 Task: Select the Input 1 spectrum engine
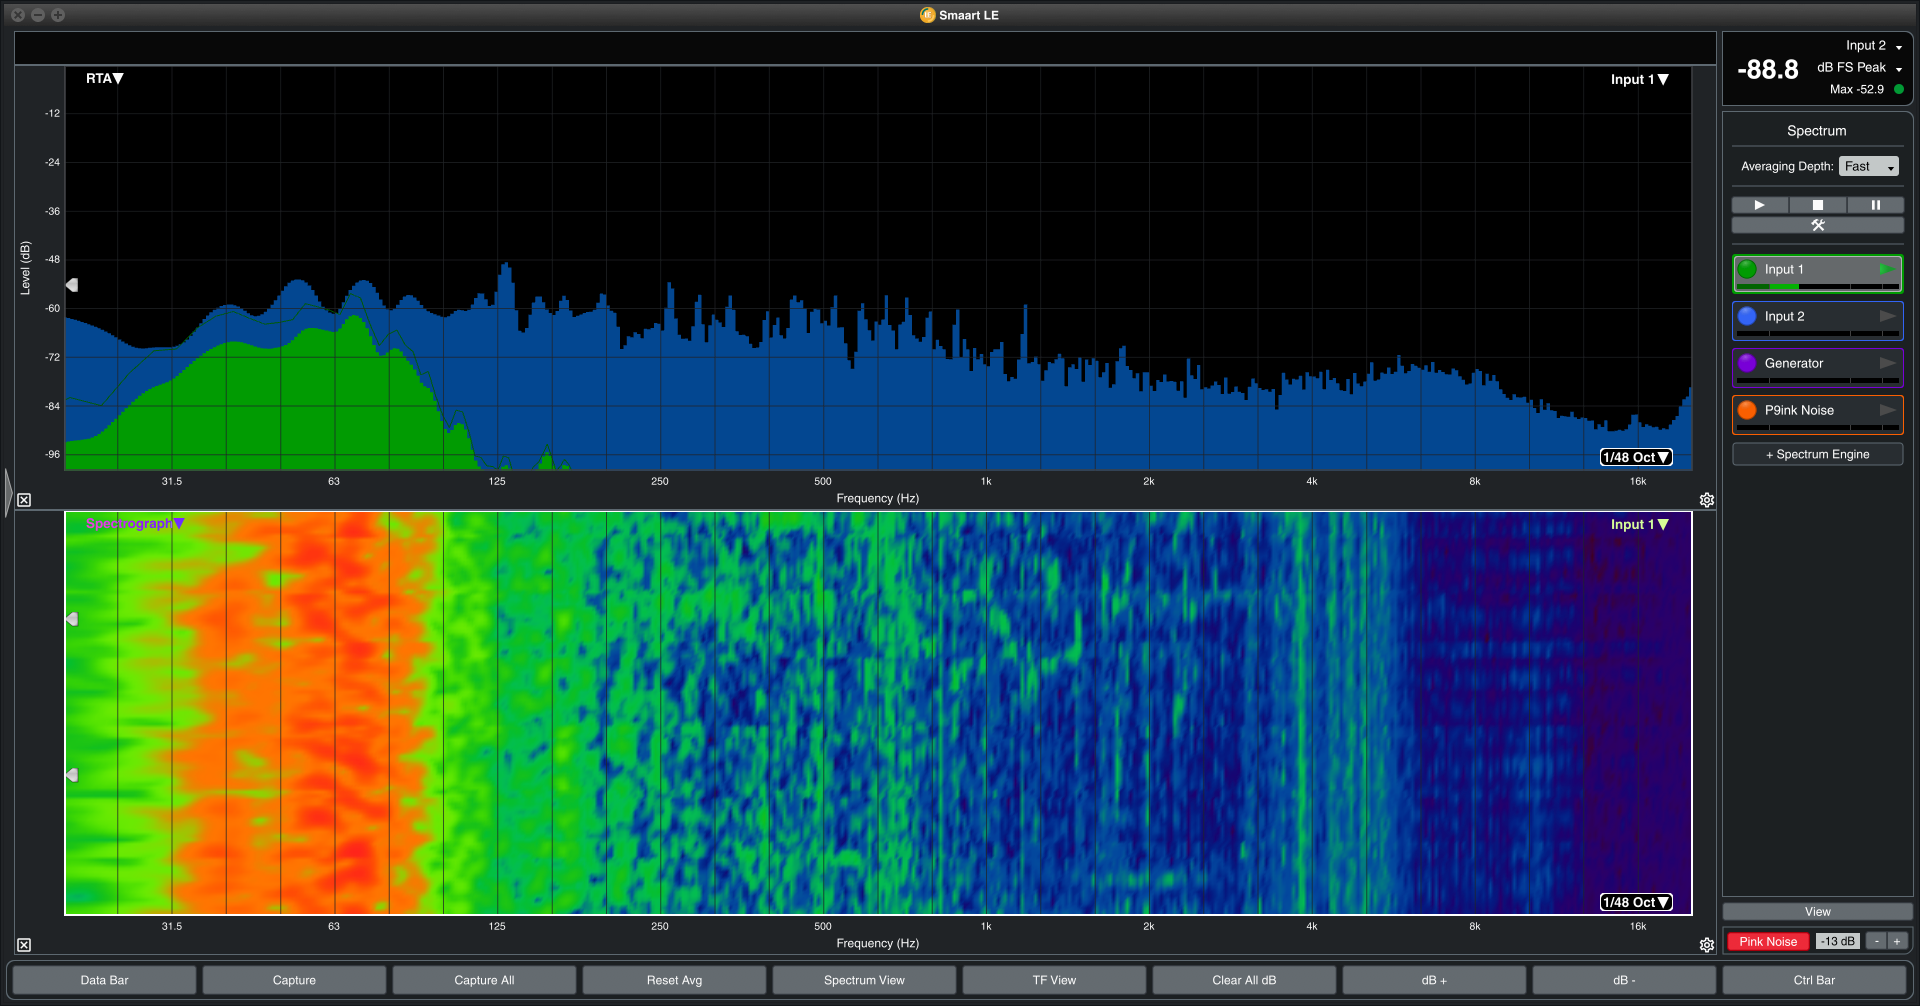tap(1818, 273)
